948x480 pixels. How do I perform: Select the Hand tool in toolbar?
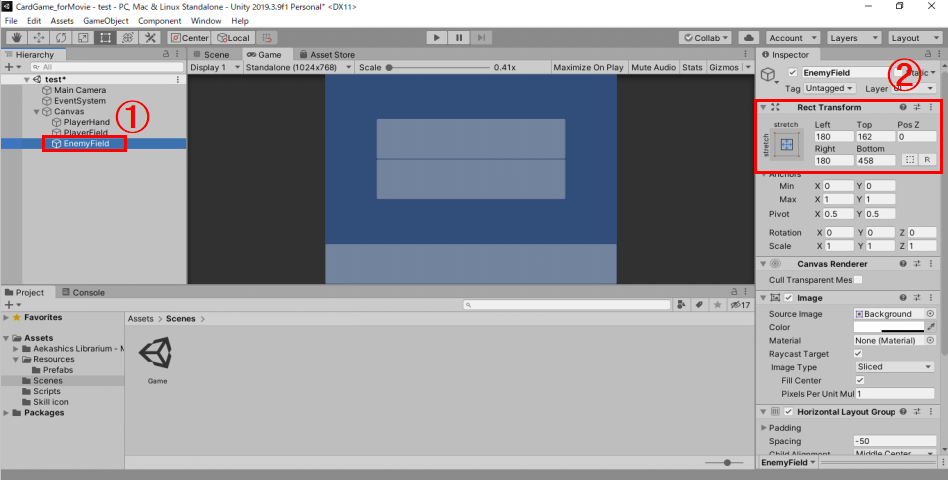(17, 37)
